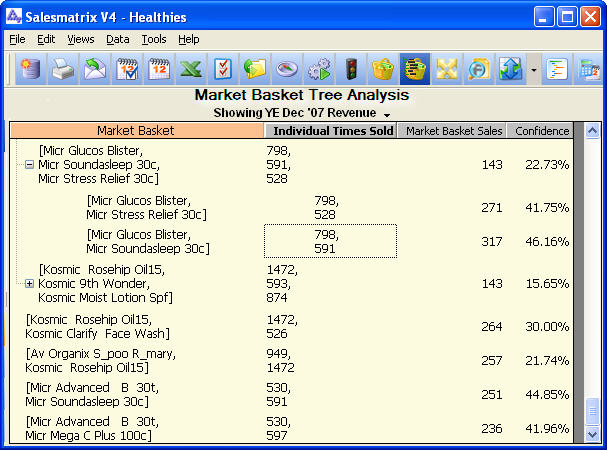Image resolution: width=607 pixels, height=450 pixels.
Task: Click the checklist icon with red ticks
Action: [223, 69]
